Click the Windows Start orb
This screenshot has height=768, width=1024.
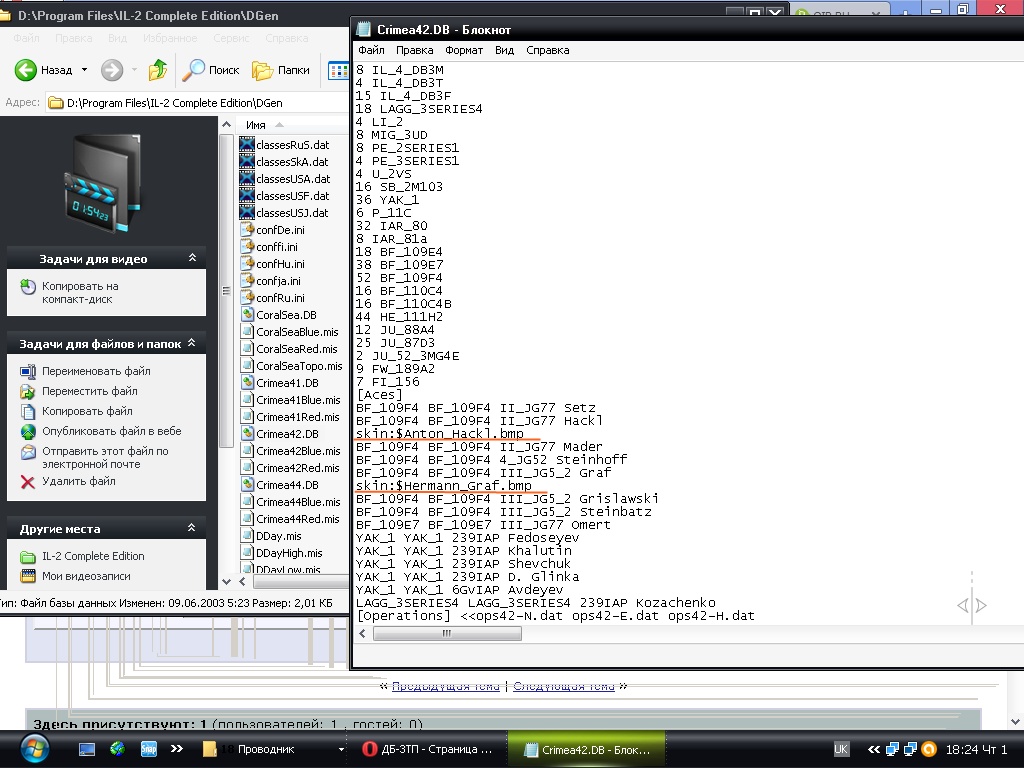coord(33,748)
